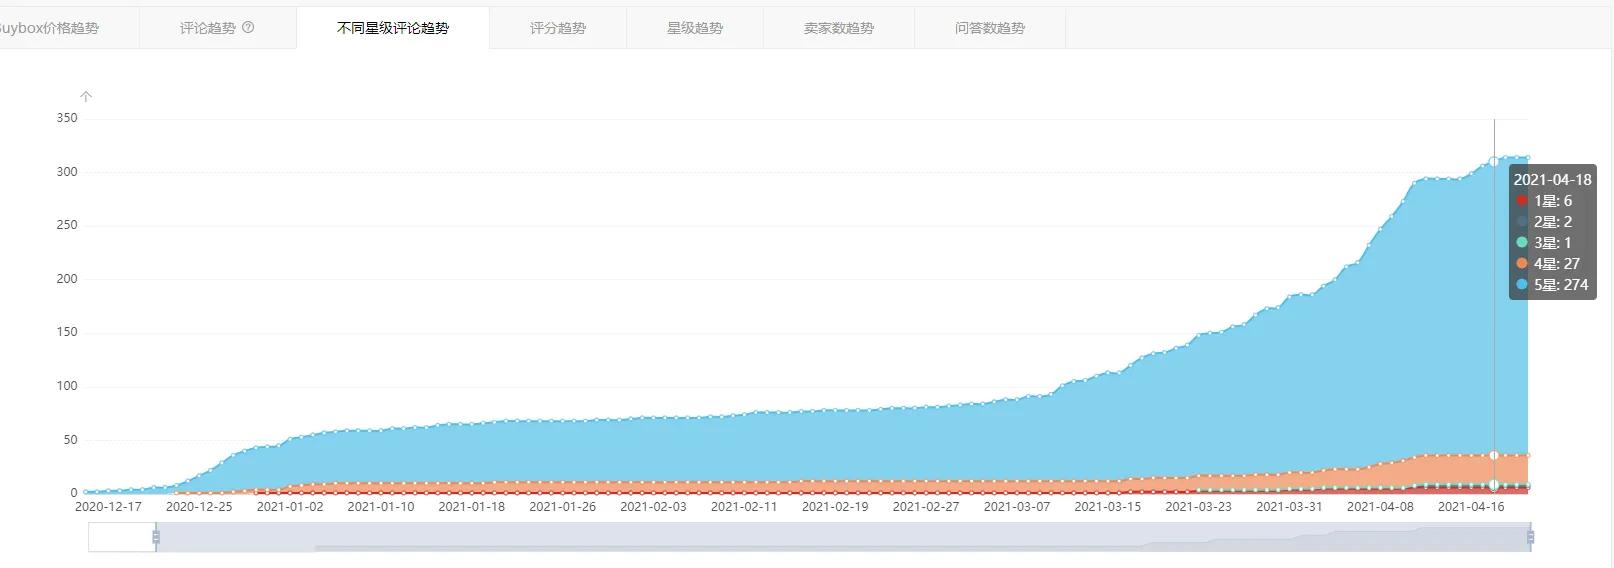Switch to the 问答数趋势 tab

click(990, 28)
